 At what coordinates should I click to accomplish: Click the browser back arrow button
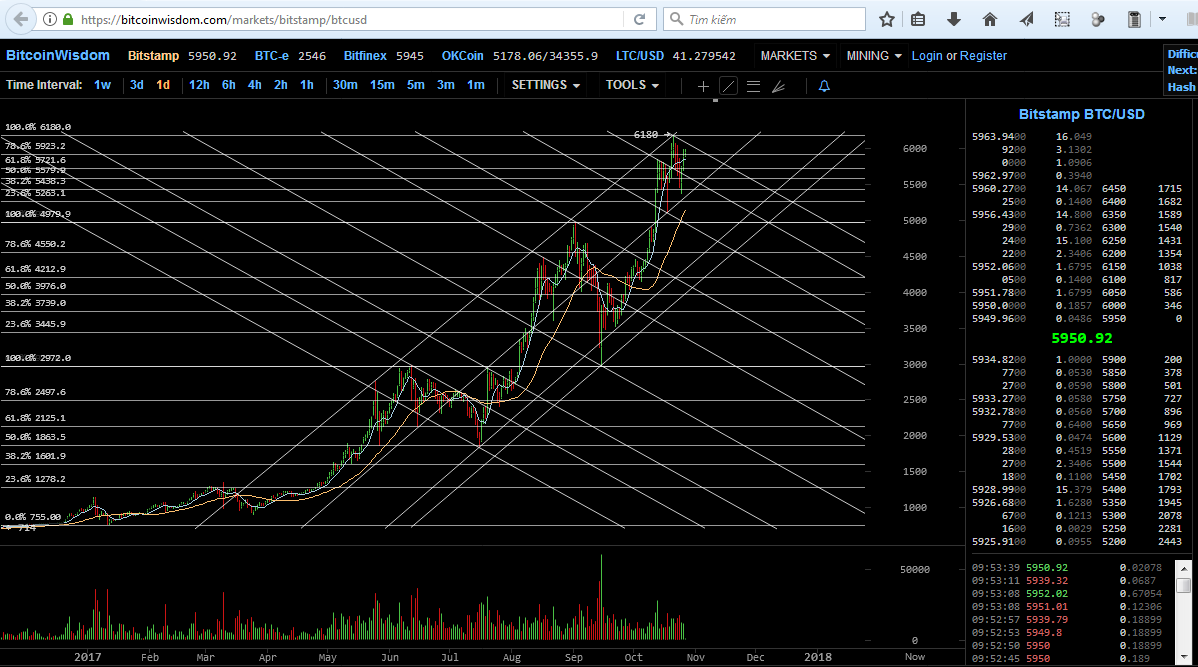tap(21, 19)
